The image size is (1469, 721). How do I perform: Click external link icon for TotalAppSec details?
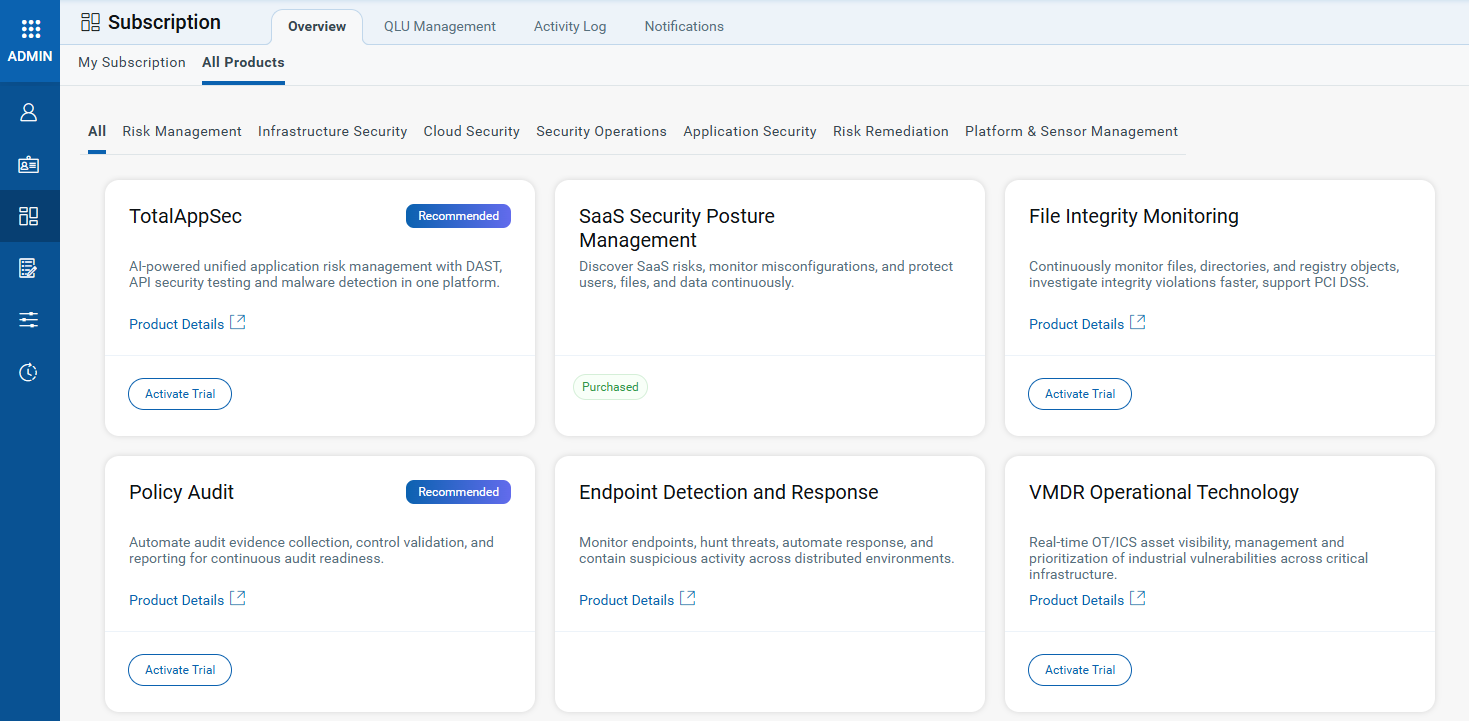coord(238,322)
